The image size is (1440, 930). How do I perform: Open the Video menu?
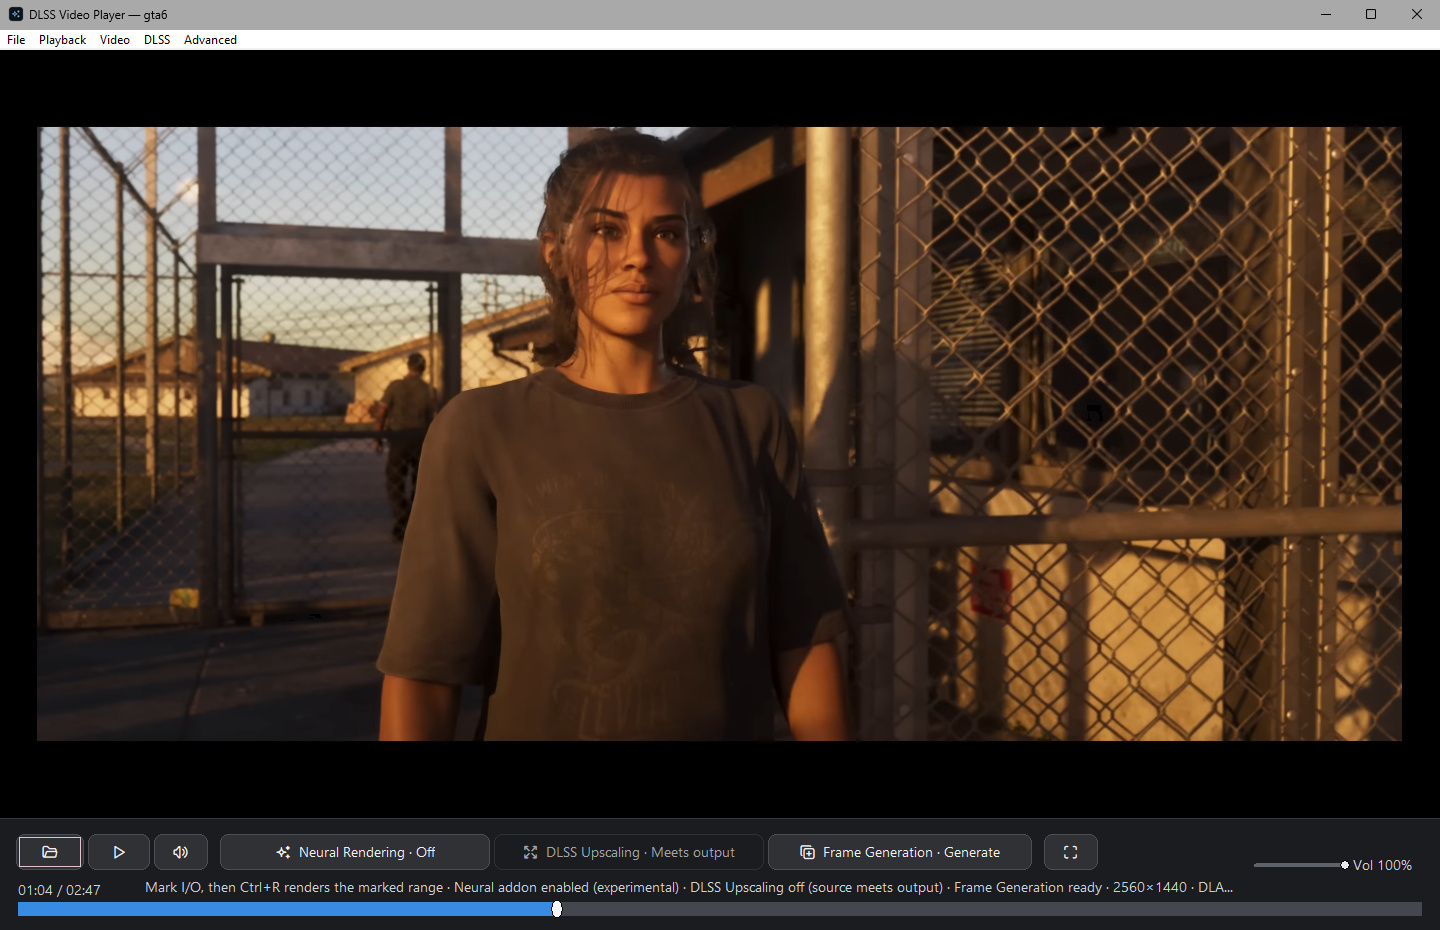coord(115,40)
